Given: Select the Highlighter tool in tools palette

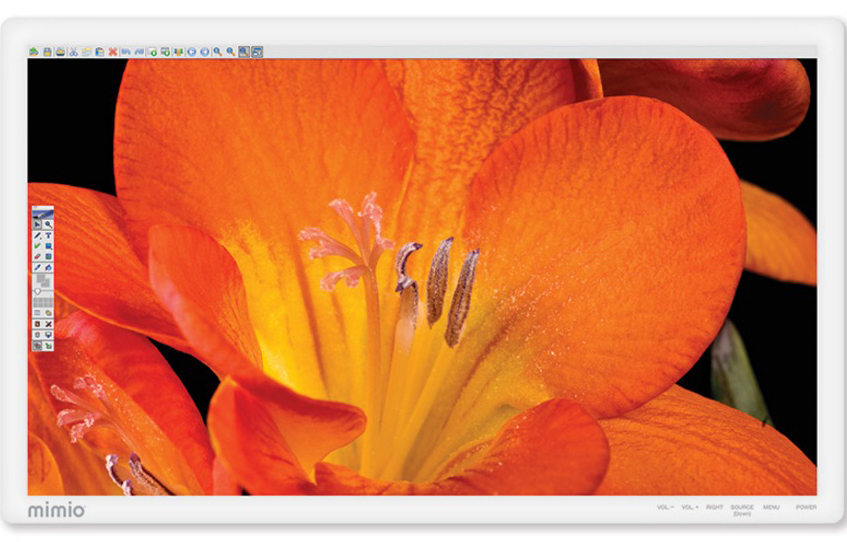Looking at the screenshot, I should 37,246.
